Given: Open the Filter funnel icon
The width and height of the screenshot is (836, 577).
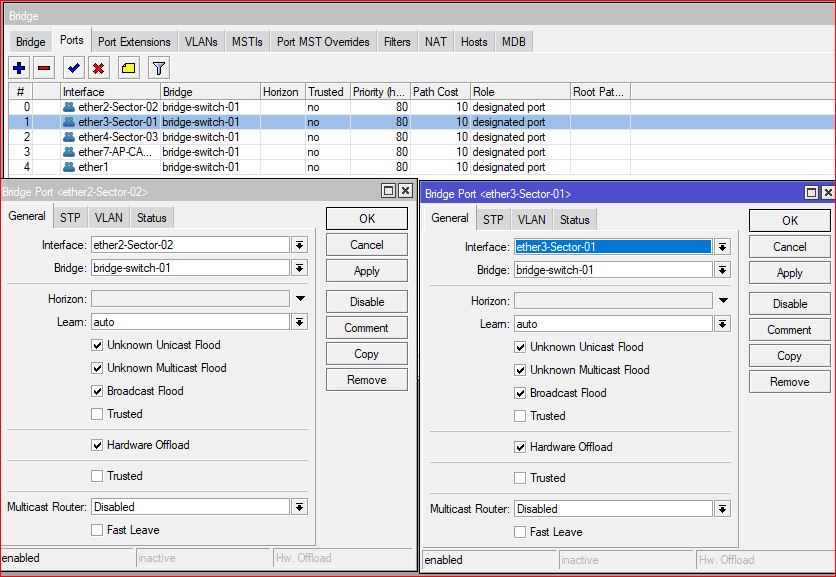Looking at the screenshot, I should pos(158,68).
